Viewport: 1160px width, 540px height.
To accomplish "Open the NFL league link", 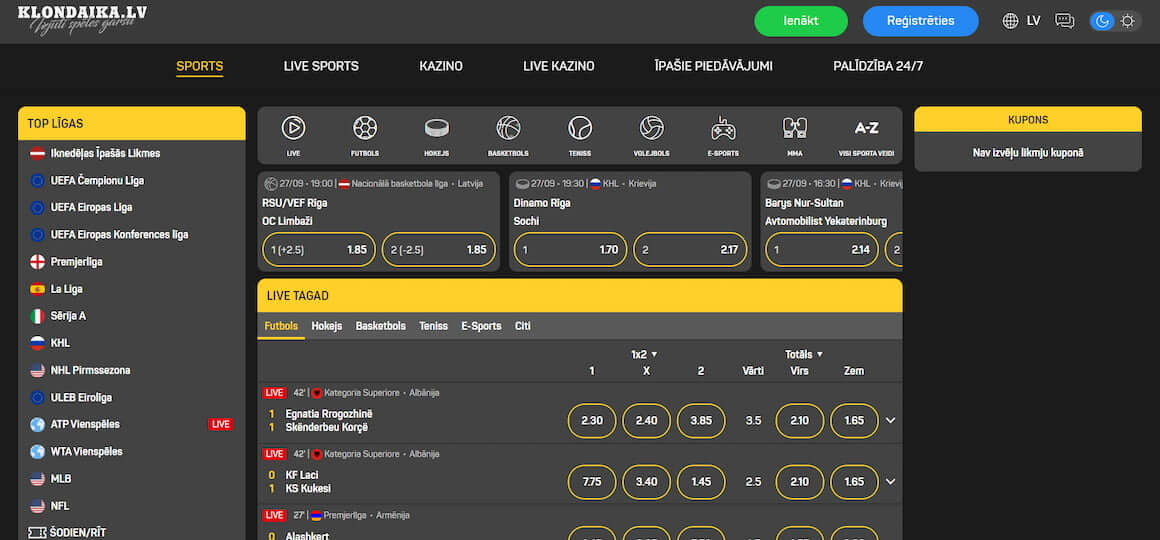I will pos(60,506).
